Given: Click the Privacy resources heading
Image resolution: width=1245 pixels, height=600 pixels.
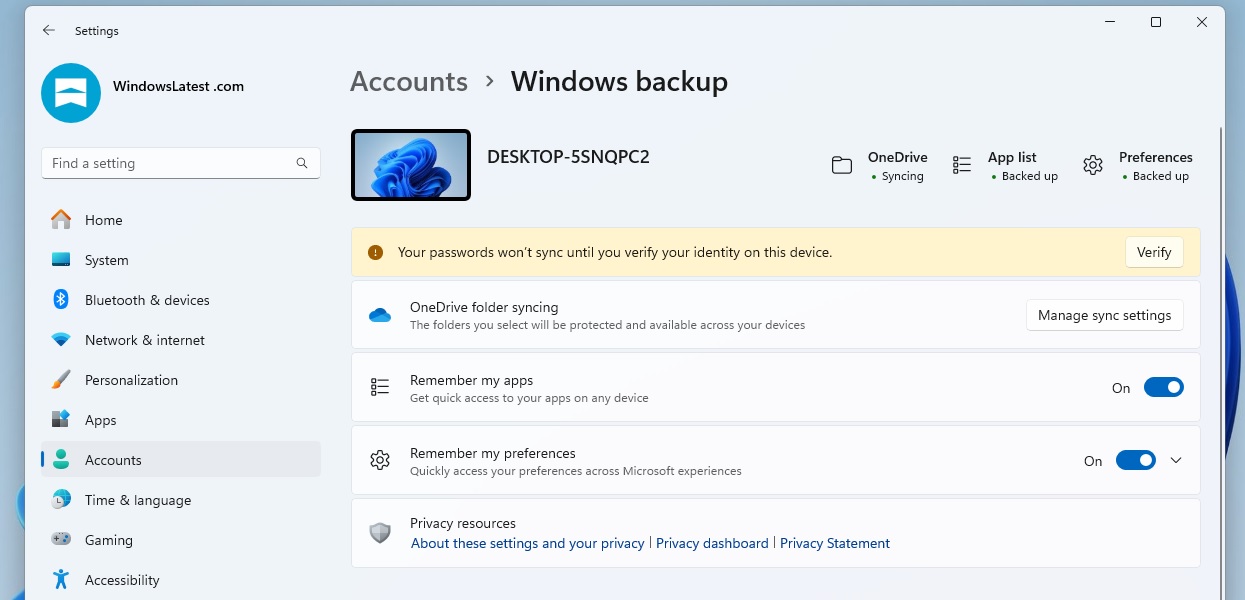Looking at the screenshot, I should (x=463, y=523).
